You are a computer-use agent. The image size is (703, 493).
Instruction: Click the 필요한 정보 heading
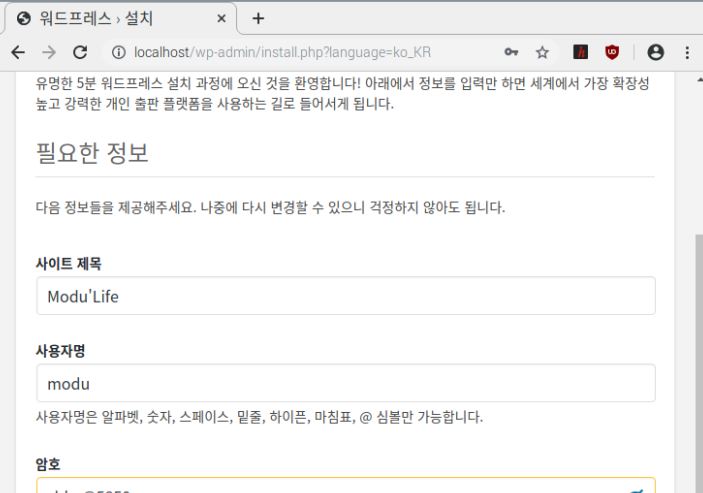[92, 153]
